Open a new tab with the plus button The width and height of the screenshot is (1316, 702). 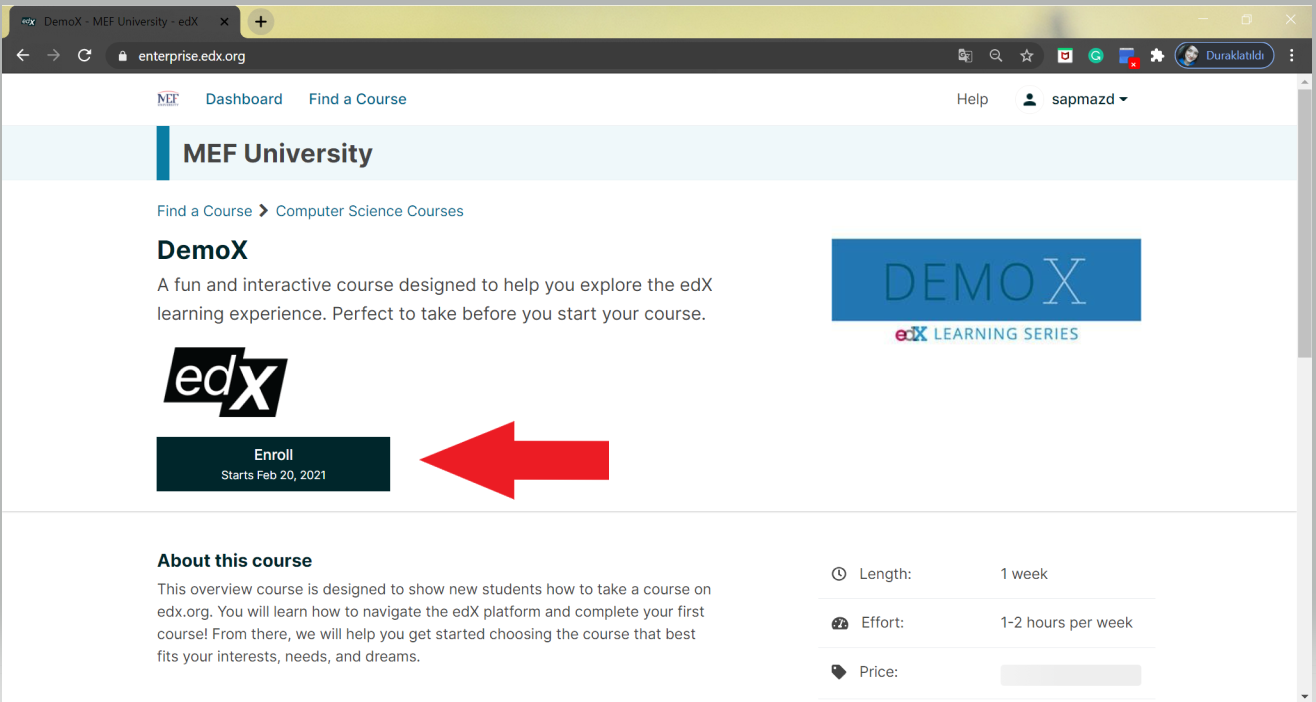coord(261,21)
